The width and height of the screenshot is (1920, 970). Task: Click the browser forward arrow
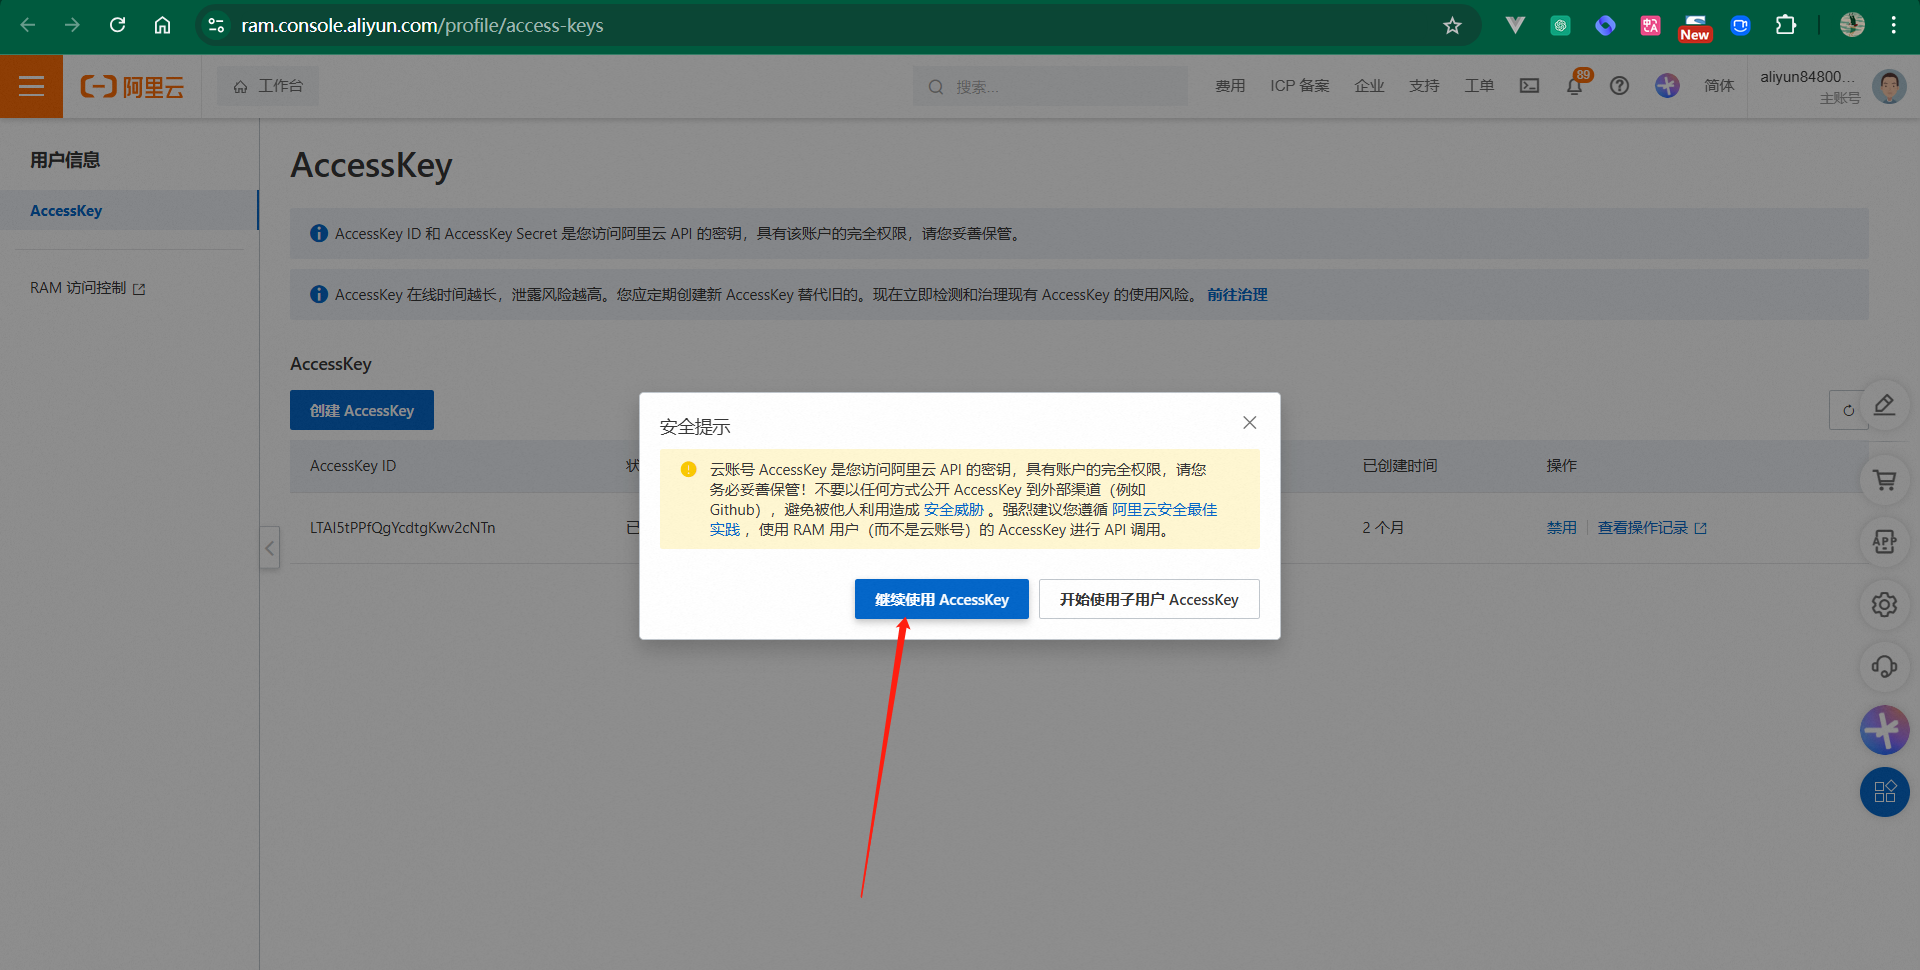tap(72, 25)
